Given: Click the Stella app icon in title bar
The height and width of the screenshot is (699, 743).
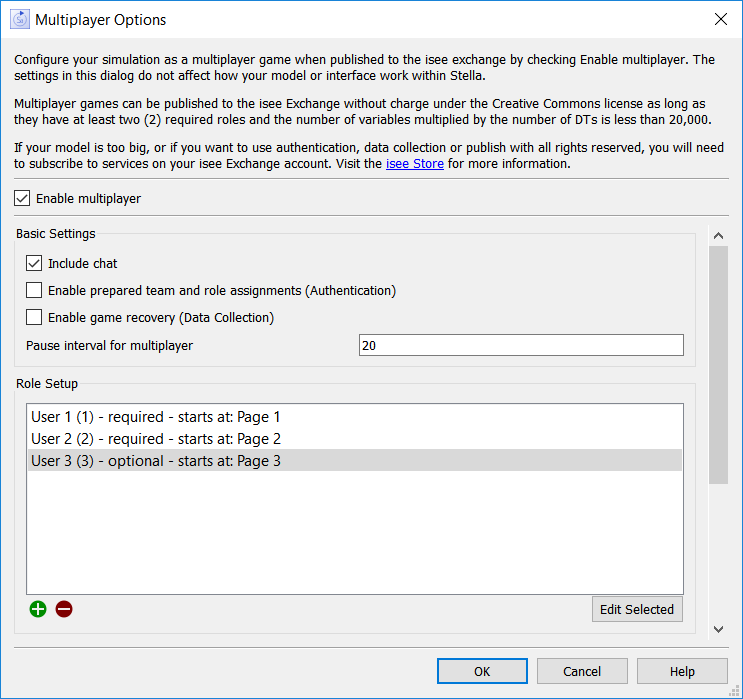Looking at the screenshot, I should click(20, 19).
